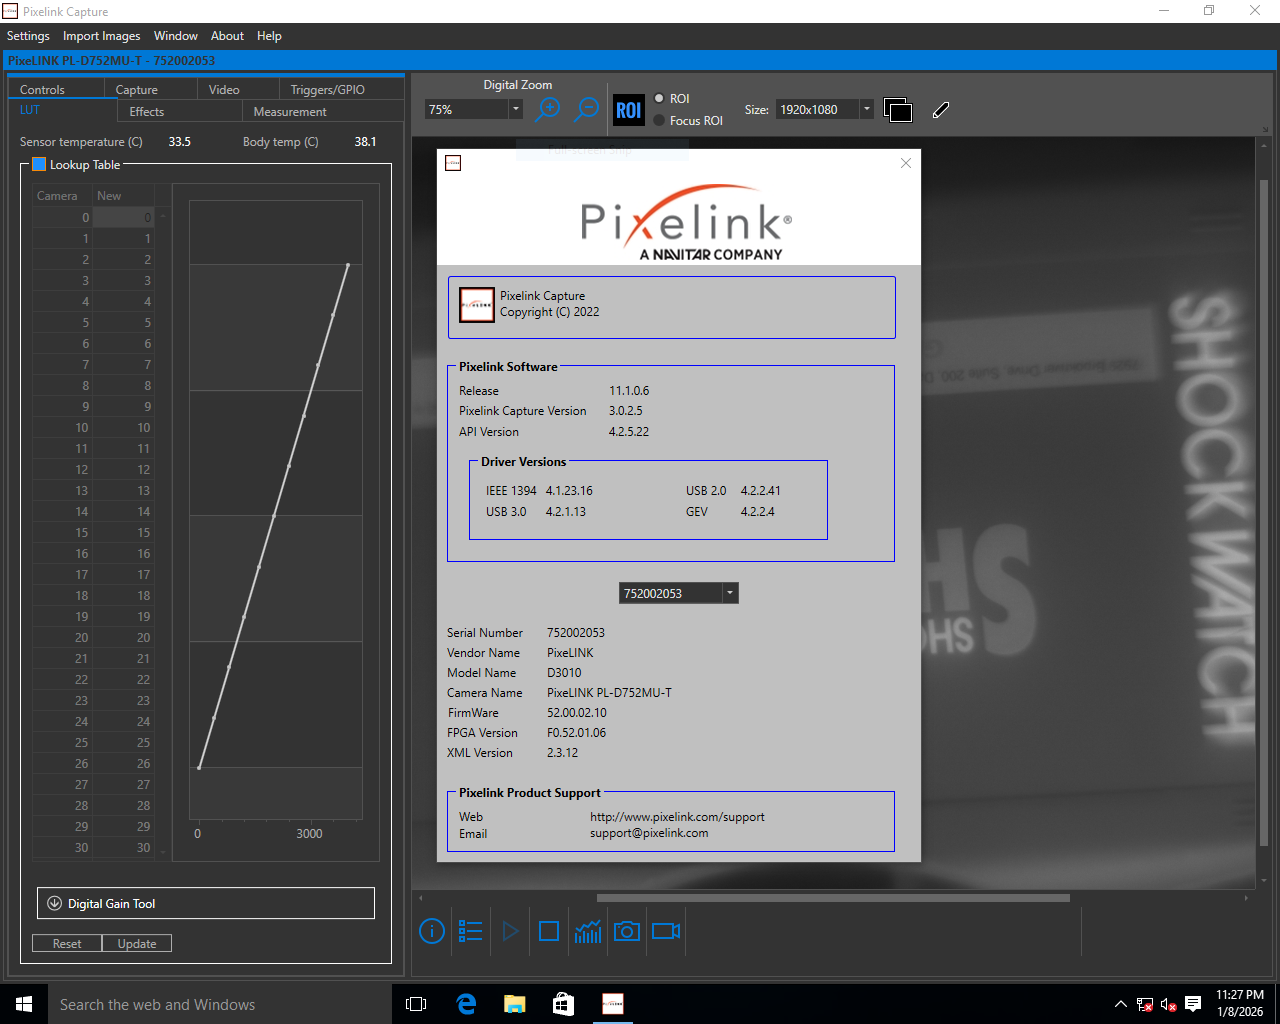Viewport: 1280px width, 1024px height.
Task: Click the Search the web and Windows box
Action: (220, 1004)
